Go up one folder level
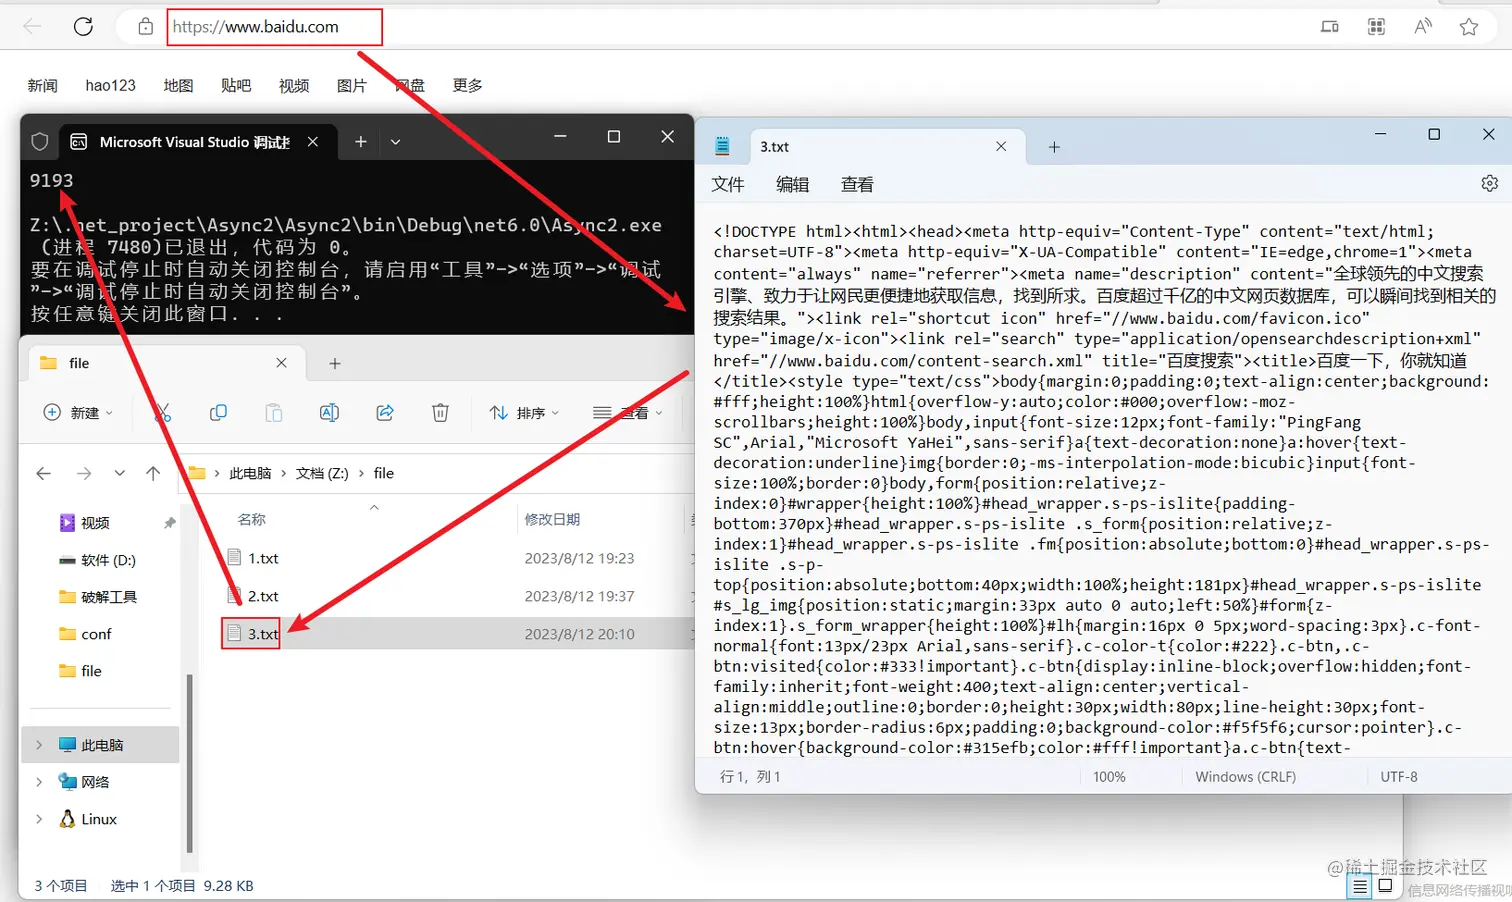The height and width of the screenshot is (902, 1512). 153,474
